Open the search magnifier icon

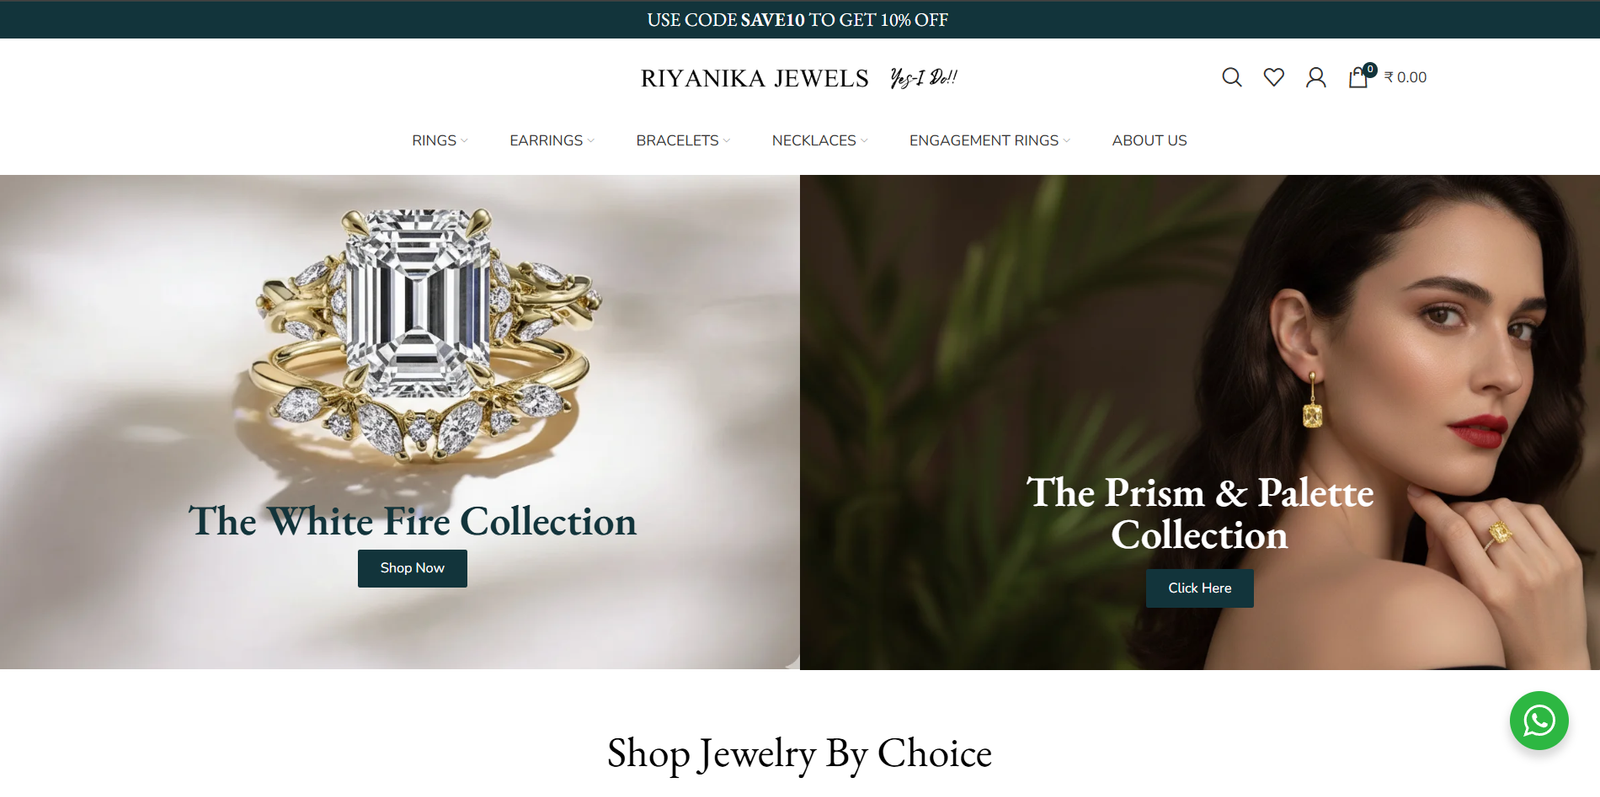[x=1231, y=77]
